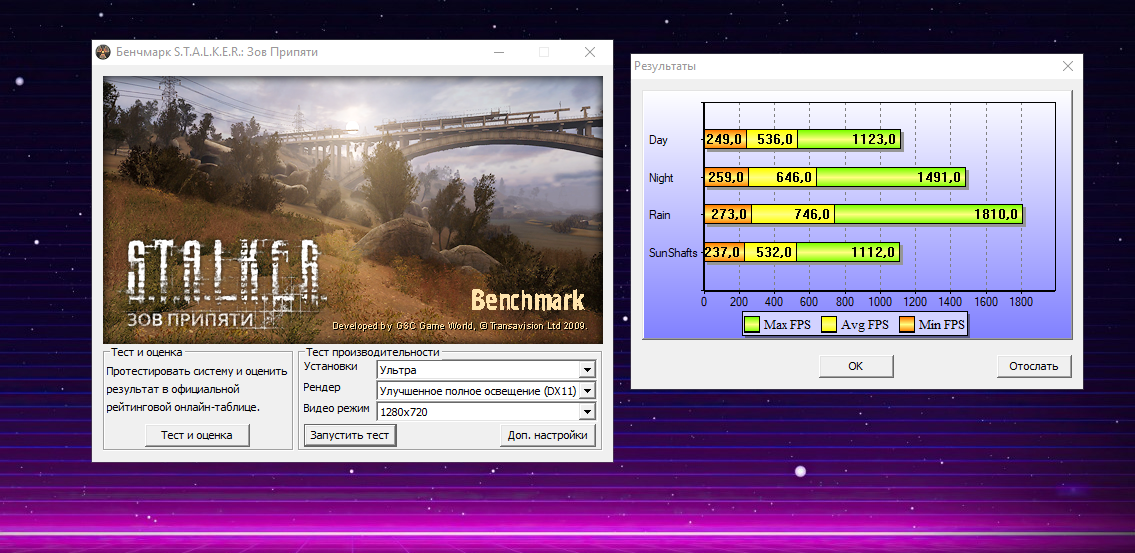Open the Установки quality dropdown arrow
The image size is (1135, 553).
pyautogui.click(x=587, y=371)
